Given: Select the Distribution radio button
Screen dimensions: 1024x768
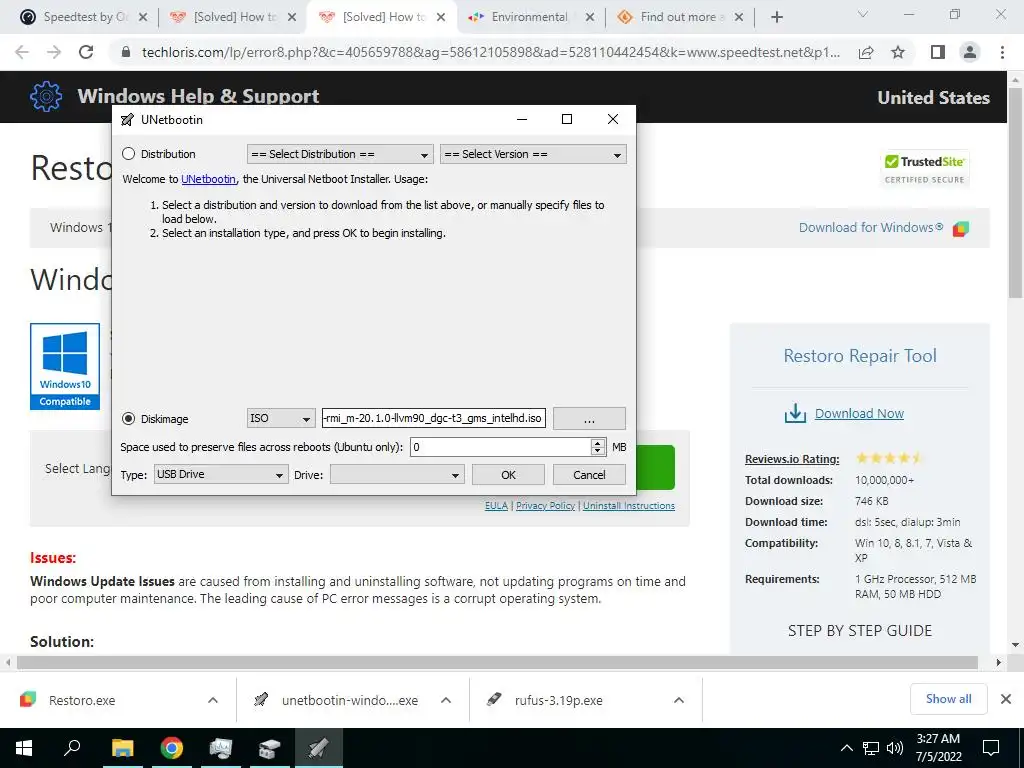Looking at the screenshot, I should tap(129, 154).
